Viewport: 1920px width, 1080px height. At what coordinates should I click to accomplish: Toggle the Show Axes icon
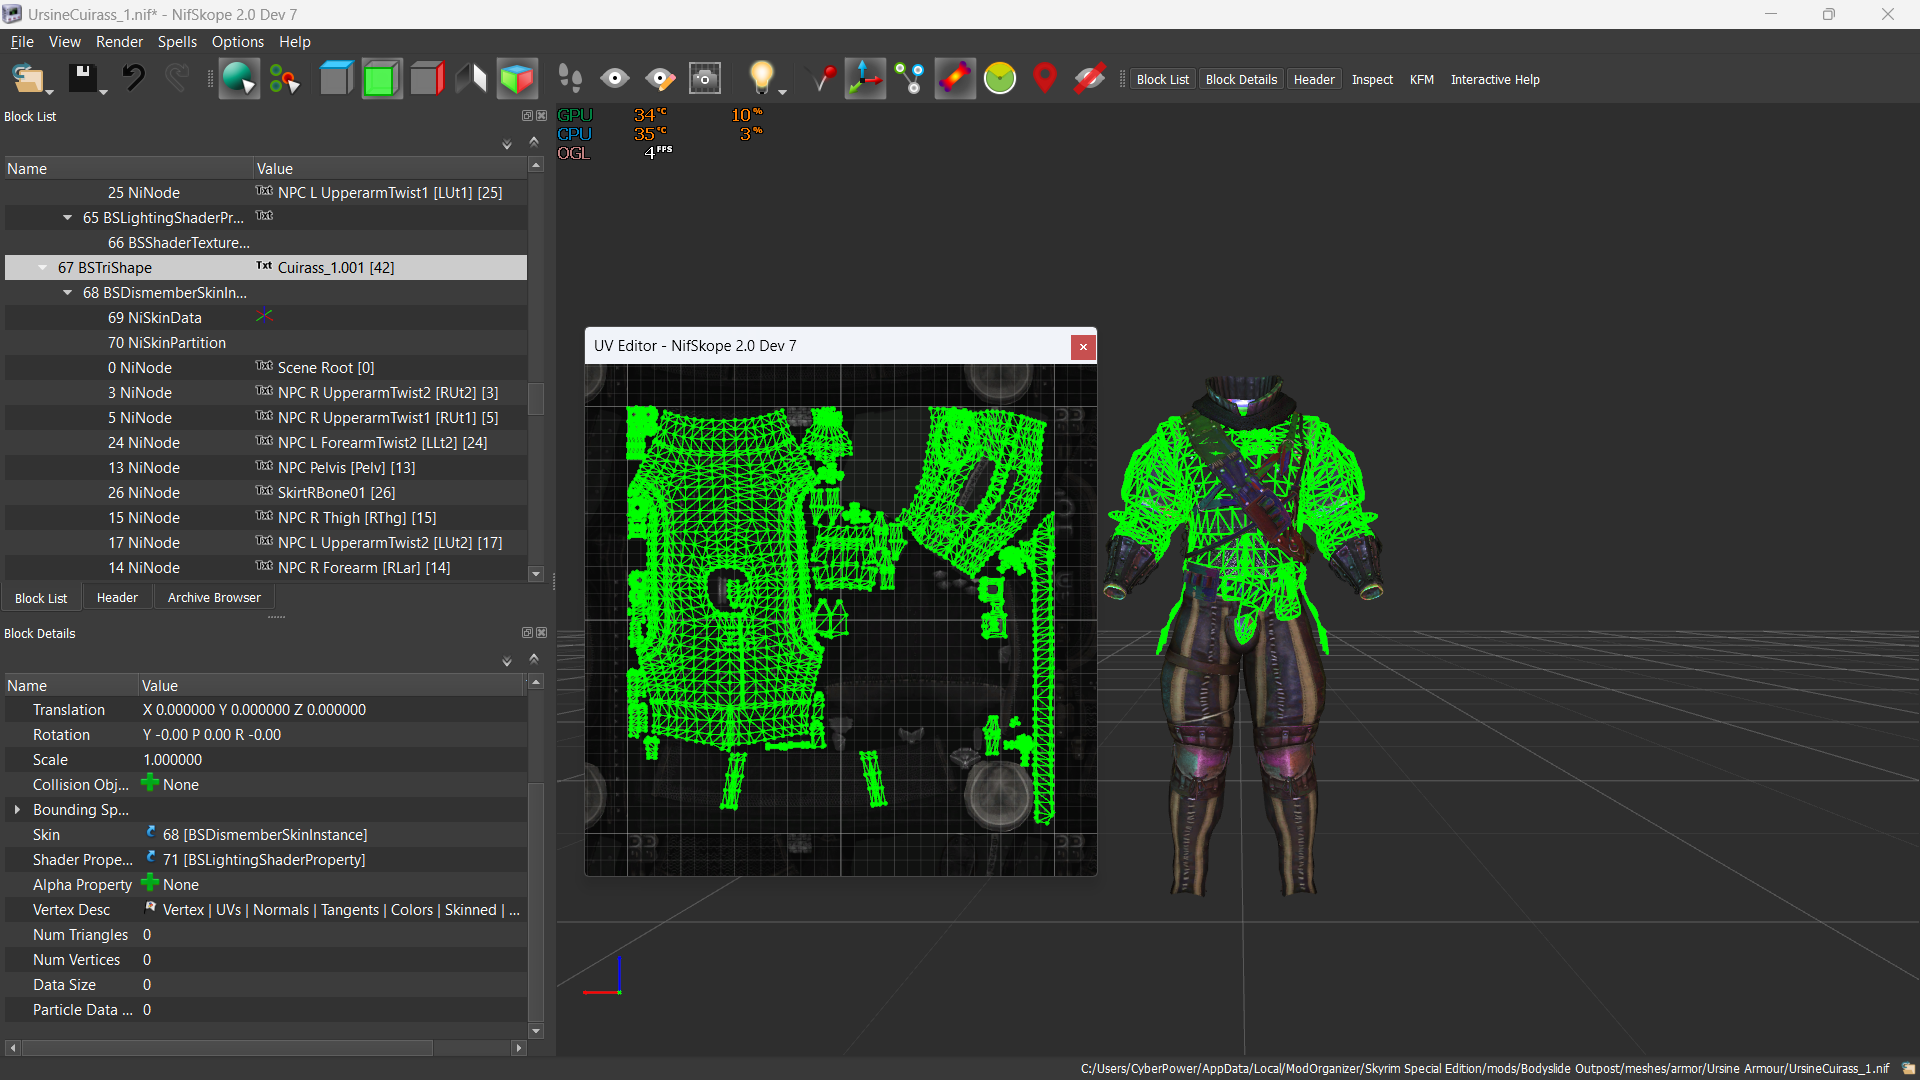click(865, 79)
